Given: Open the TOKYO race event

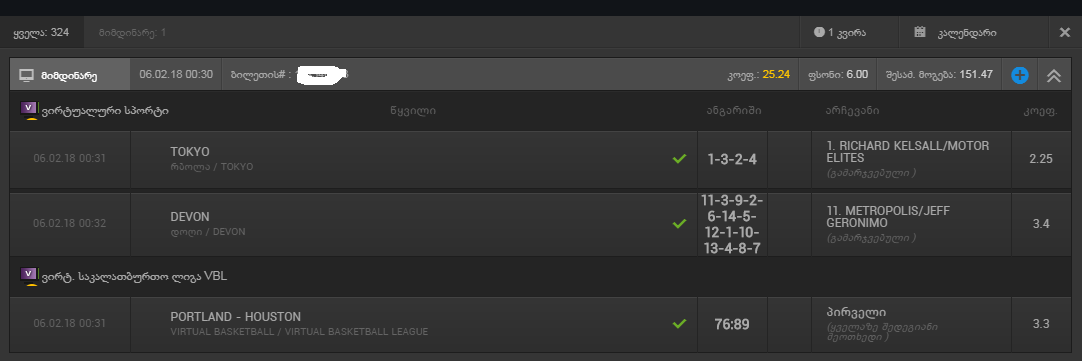Looking at the screenshot, I should pos(190,152).
